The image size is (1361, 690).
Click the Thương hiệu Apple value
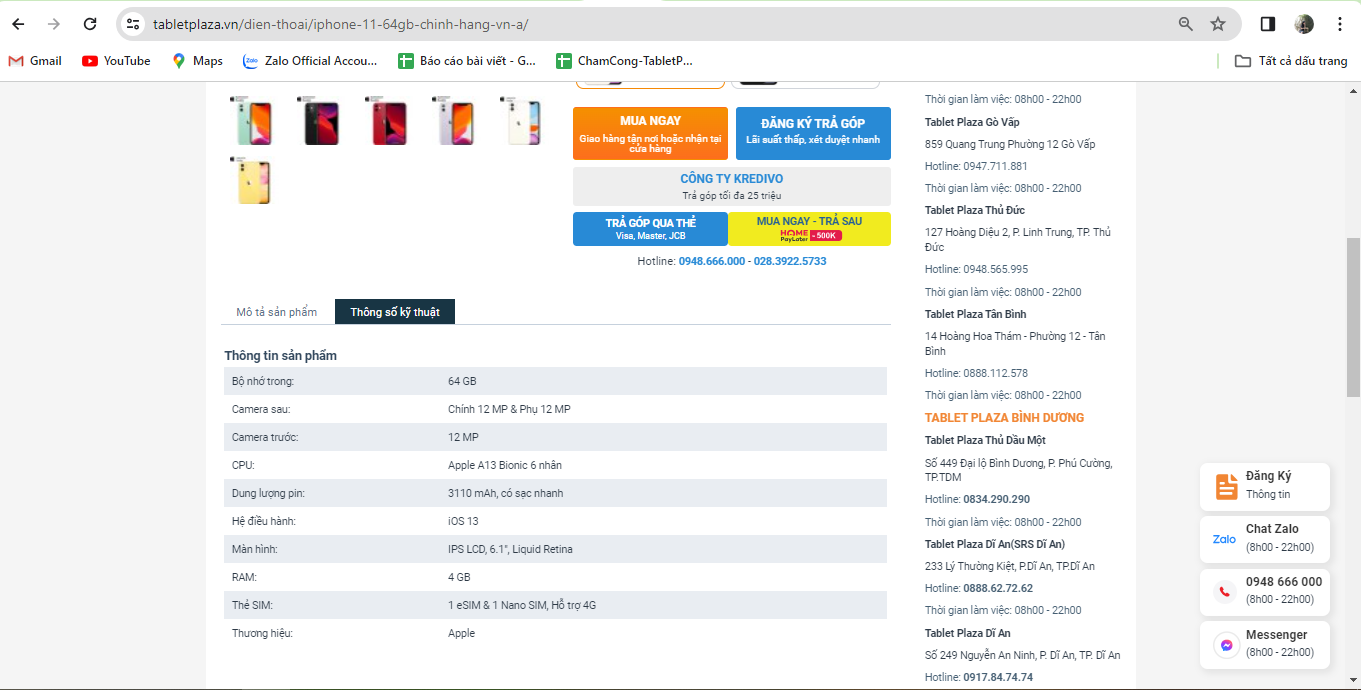(462, 633)
